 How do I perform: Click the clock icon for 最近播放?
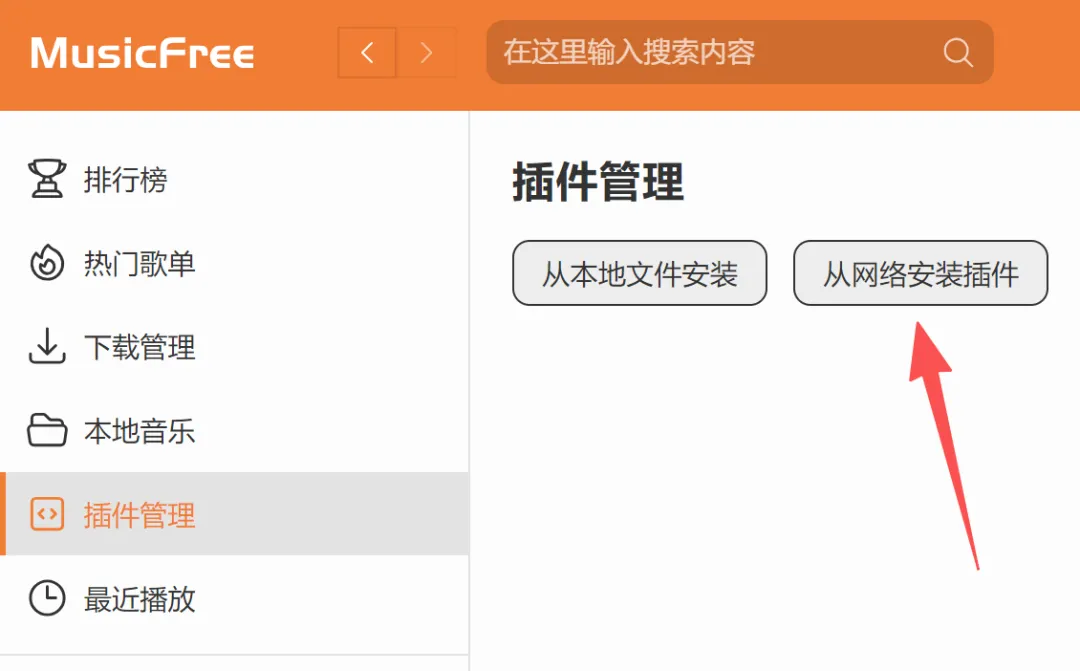point(46,599)
